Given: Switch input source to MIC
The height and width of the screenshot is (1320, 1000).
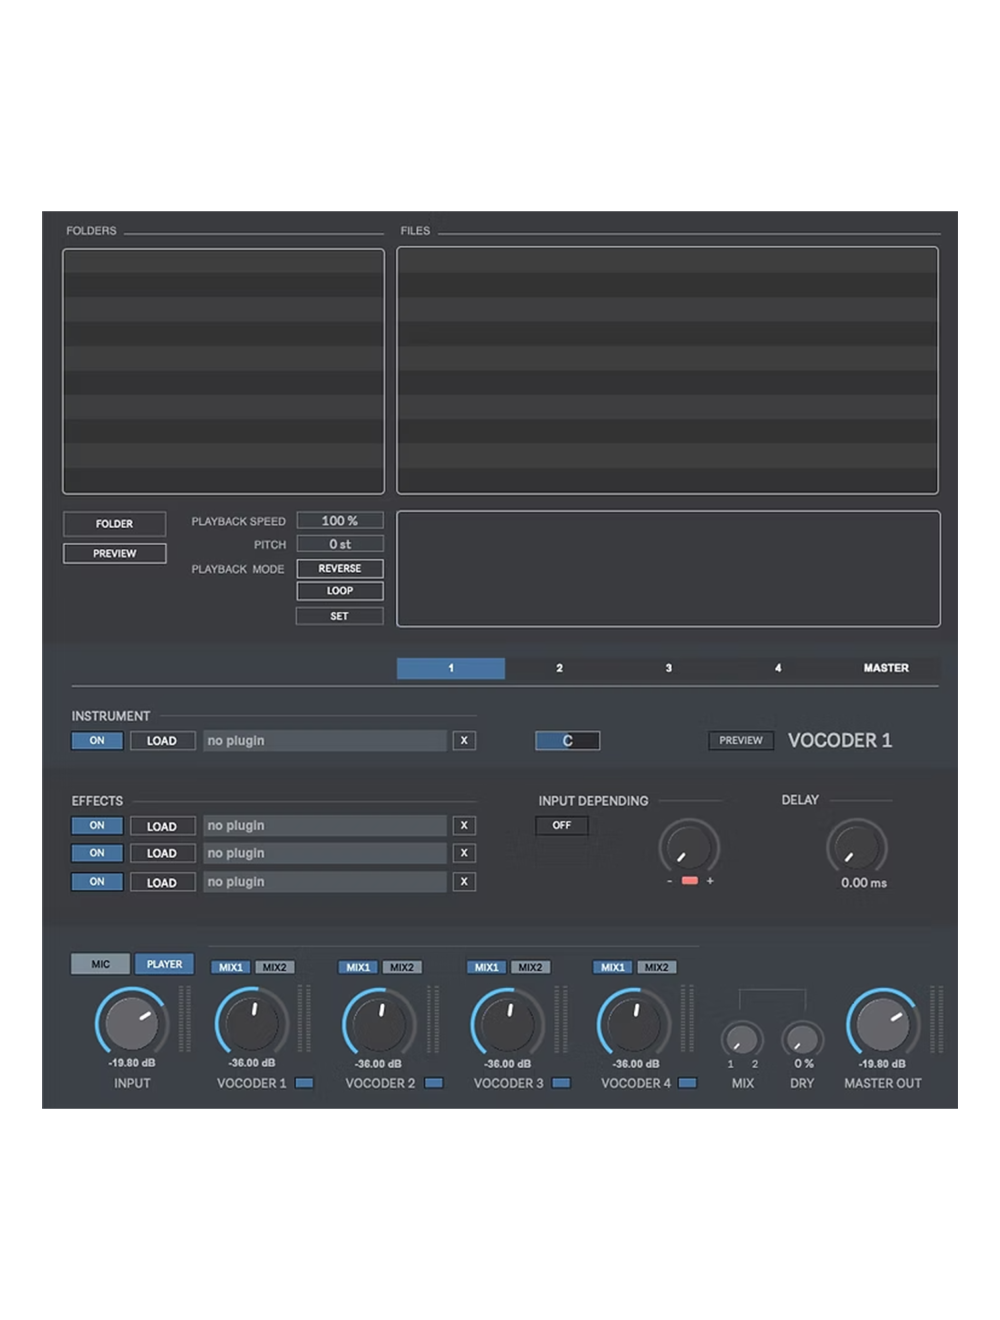Looking at the screenshot, I should [98, 963].
